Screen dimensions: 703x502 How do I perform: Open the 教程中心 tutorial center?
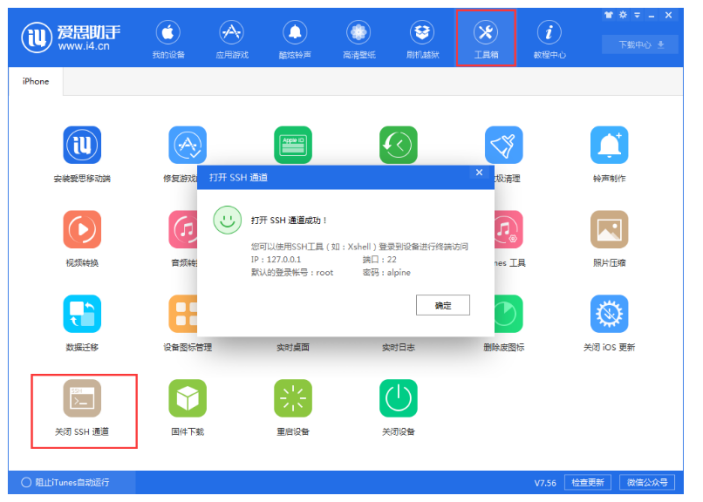(x=549, y=39)
